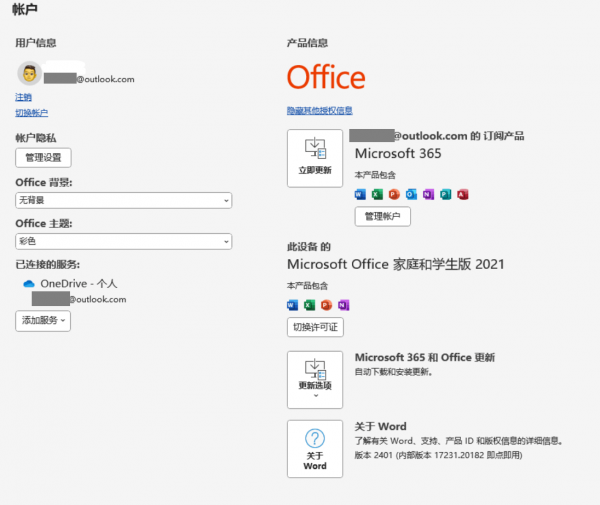Click the 切换许可证 button
600x505 pixels.
tap(315, 327)
